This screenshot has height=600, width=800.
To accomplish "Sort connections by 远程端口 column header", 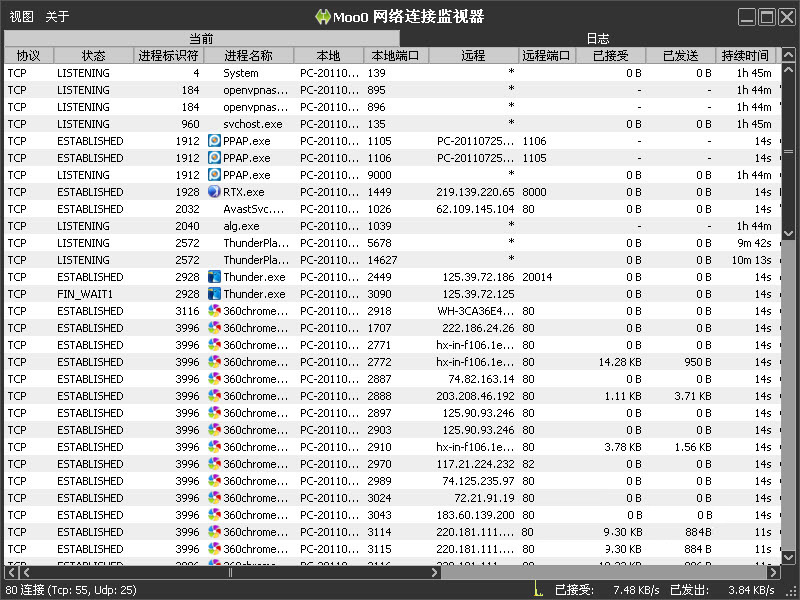I will (546, 56).
